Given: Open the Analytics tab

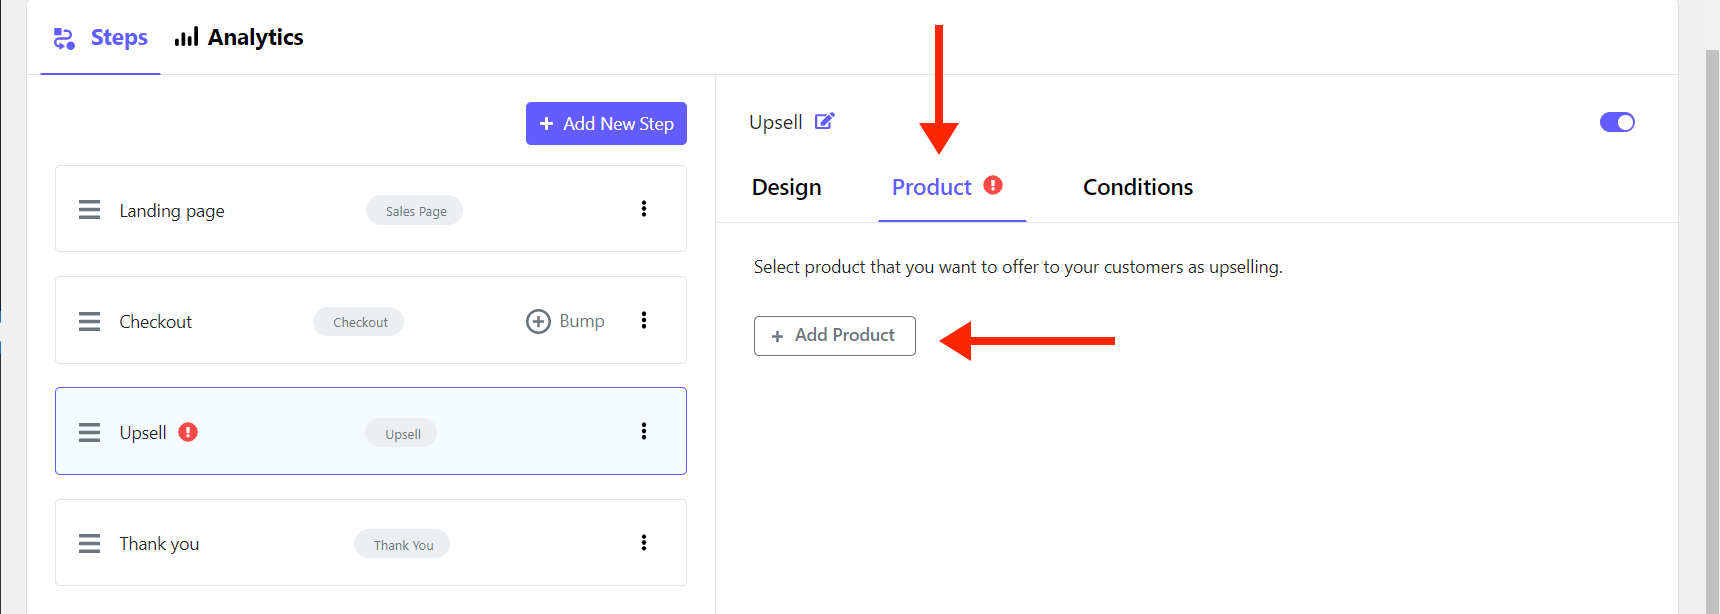Looking at the screenshot, I should pos(239,37).
